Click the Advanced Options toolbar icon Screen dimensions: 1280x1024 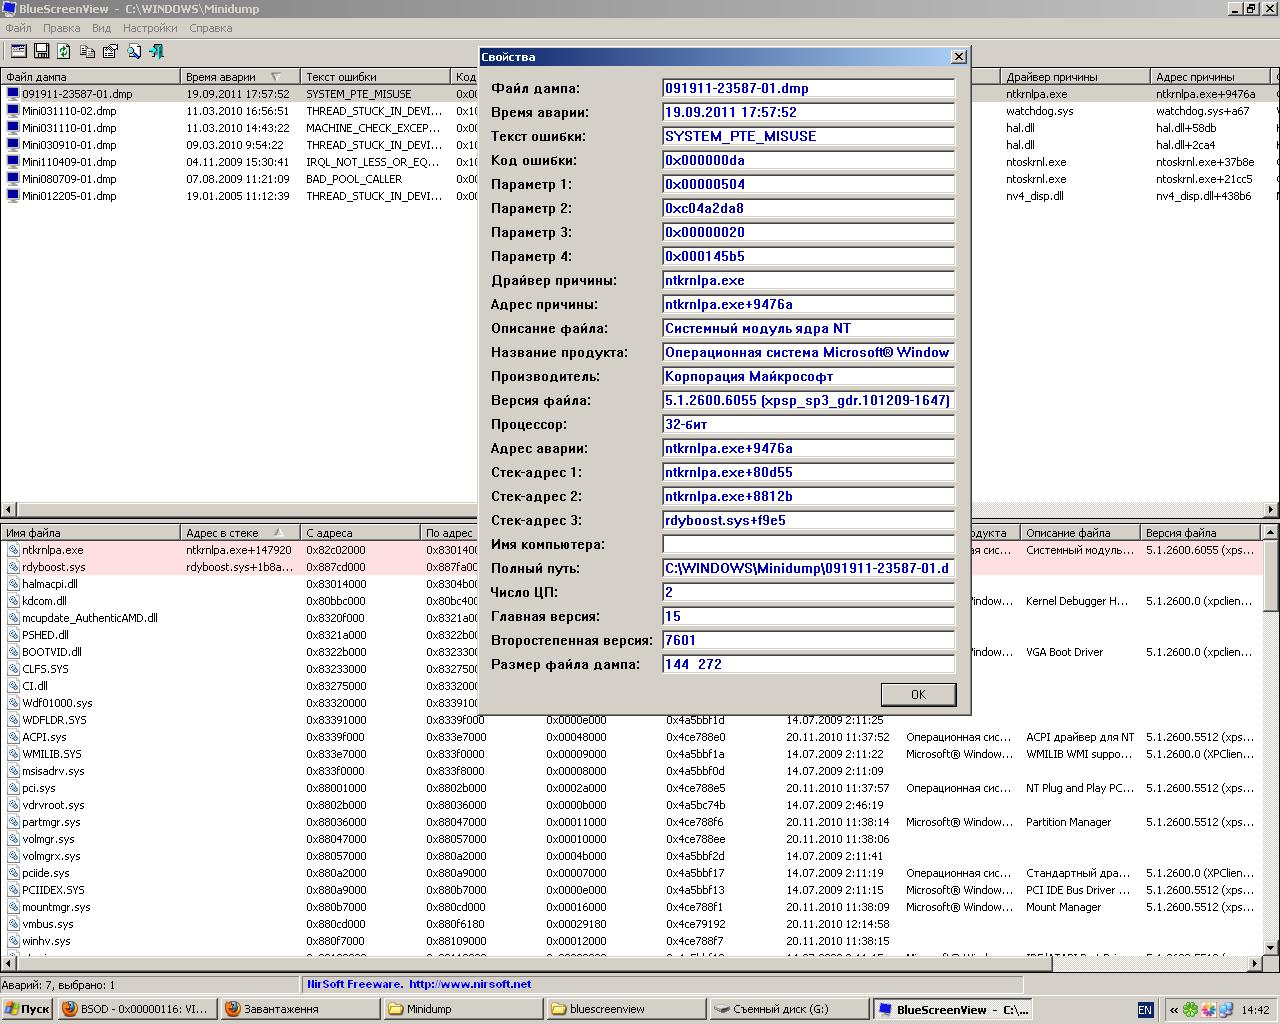point(19,51)
